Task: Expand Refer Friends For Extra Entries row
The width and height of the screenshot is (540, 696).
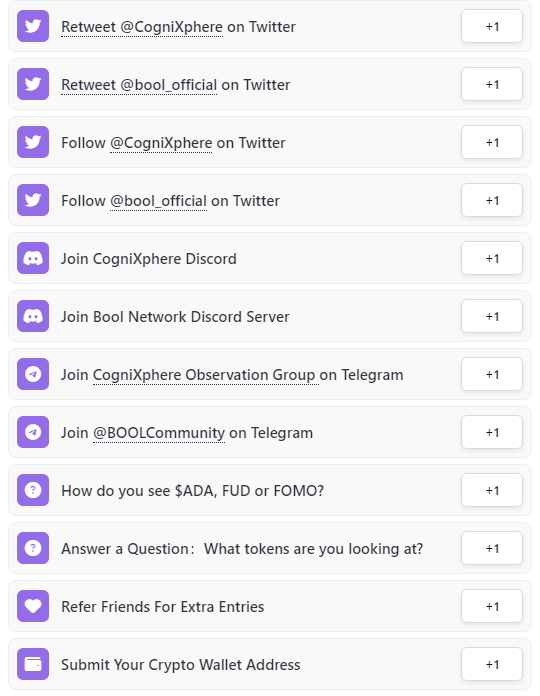Action: click(x=270, y=606)
